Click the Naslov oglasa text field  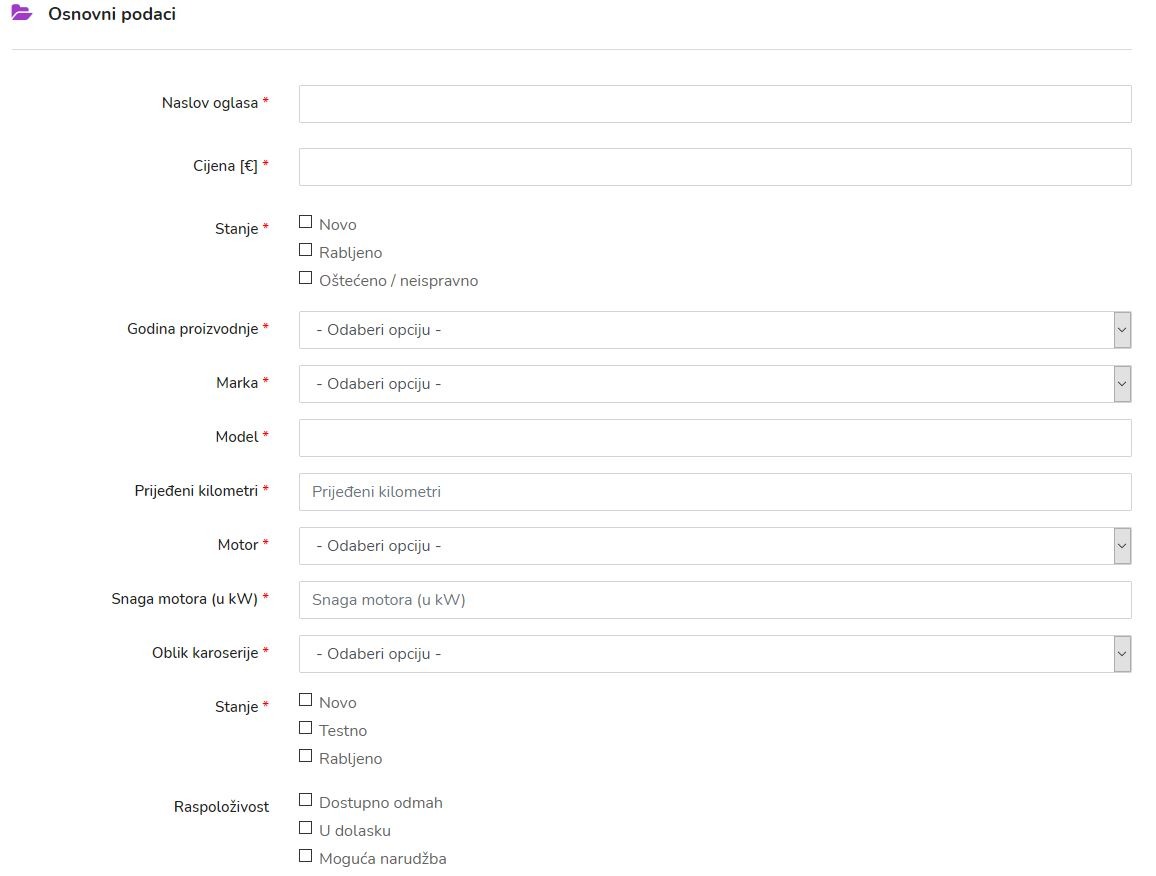coord(714,104)
